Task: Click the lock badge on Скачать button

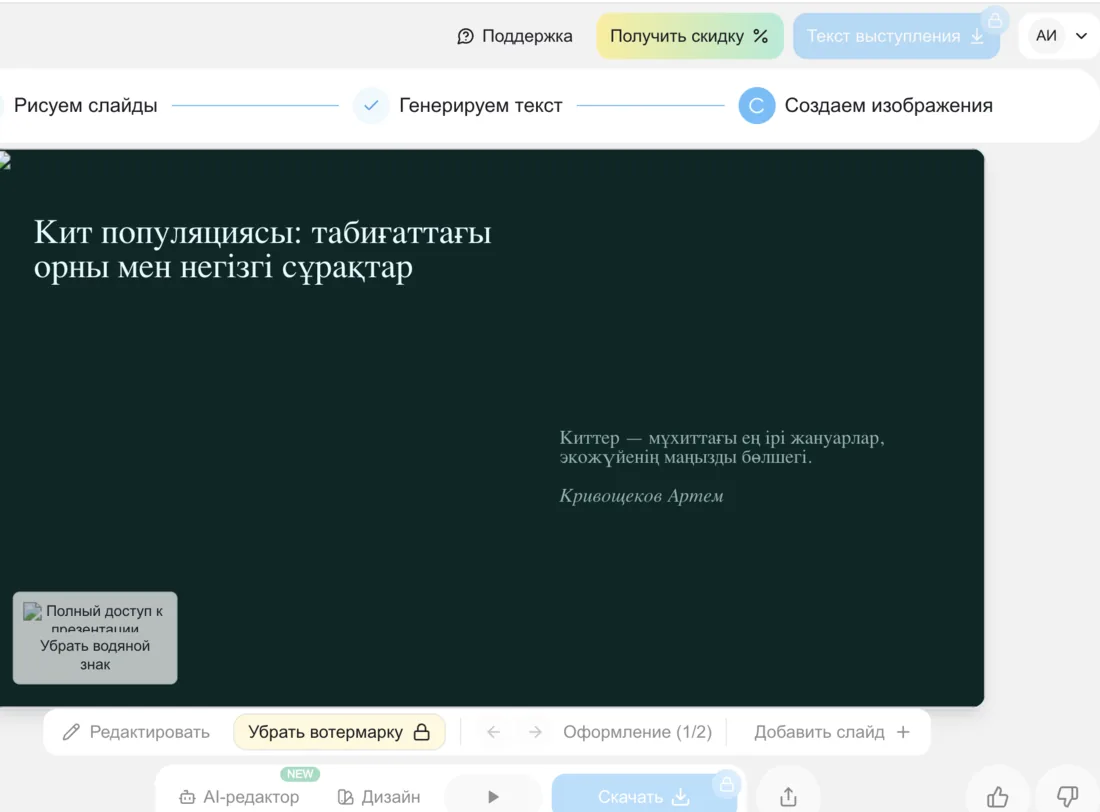Action: [727, 784]
